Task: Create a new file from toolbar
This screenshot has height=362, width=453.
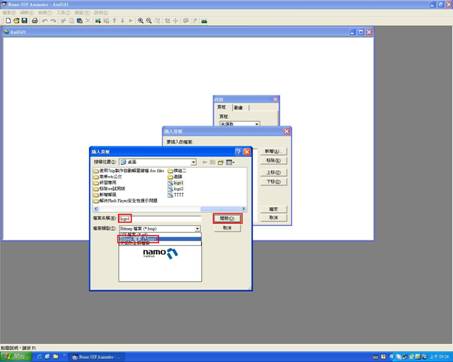Action: 8,21
